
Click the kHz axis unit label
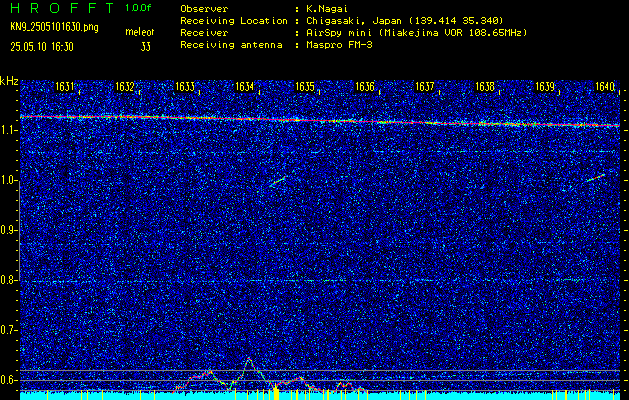coord(9,81)
